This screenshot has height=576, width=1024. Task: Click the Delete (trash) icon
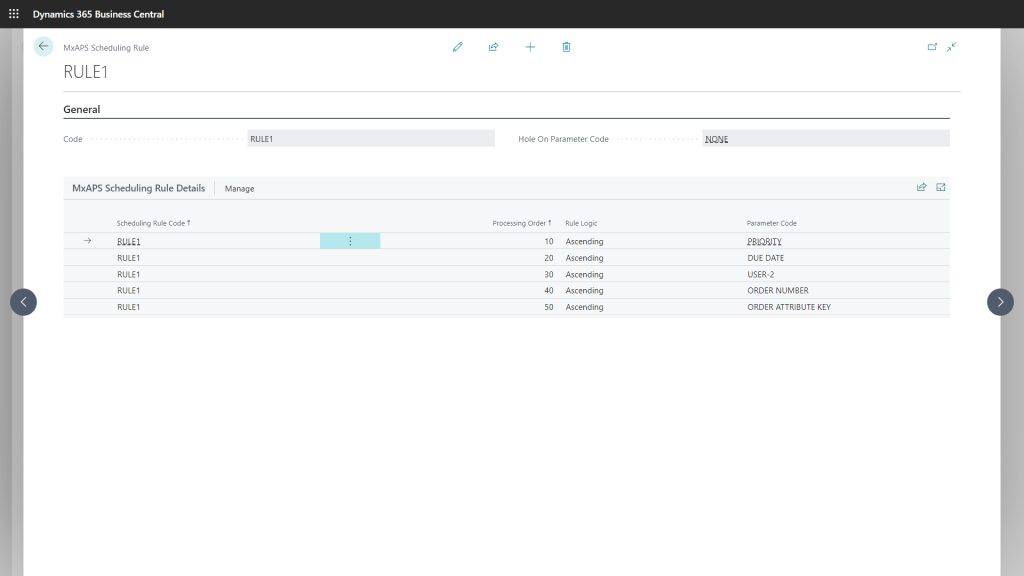[x=566, y=47]
